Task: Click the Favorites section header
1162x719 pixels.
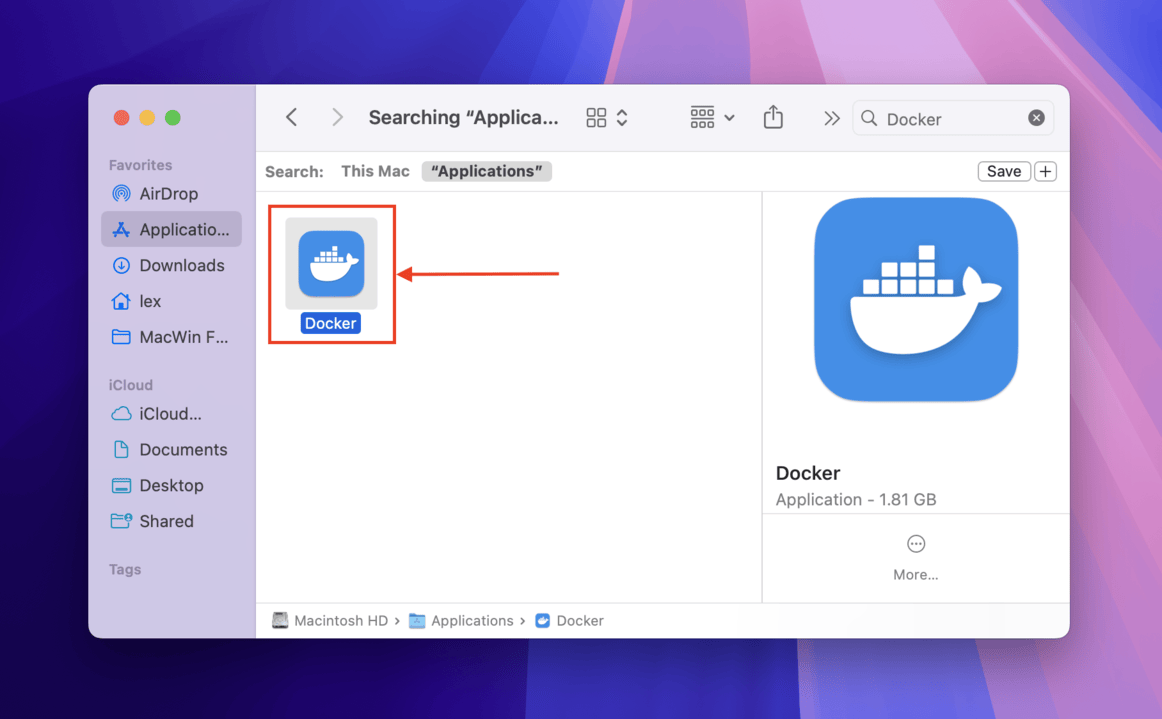Action: click(140, 165)
